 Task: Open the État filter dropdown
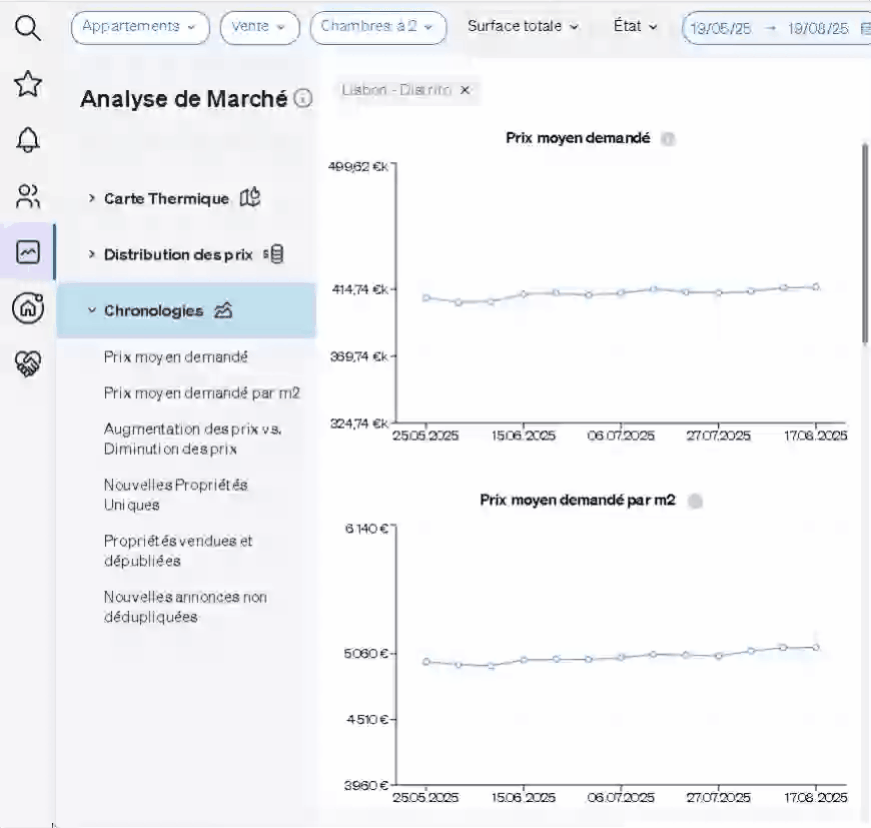point(635,27)
